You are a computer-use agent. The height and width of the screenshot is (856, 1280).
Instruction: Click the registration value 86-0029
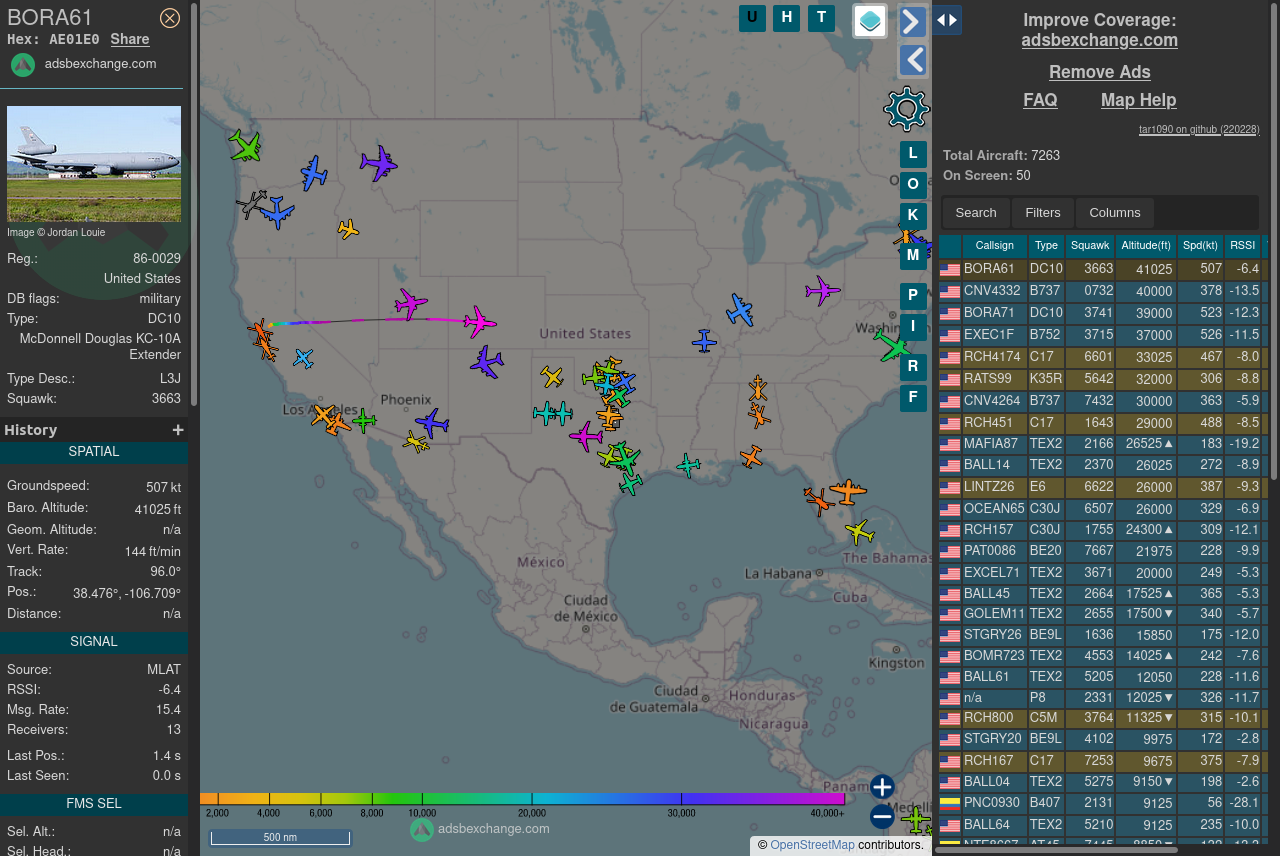[156, 259]
